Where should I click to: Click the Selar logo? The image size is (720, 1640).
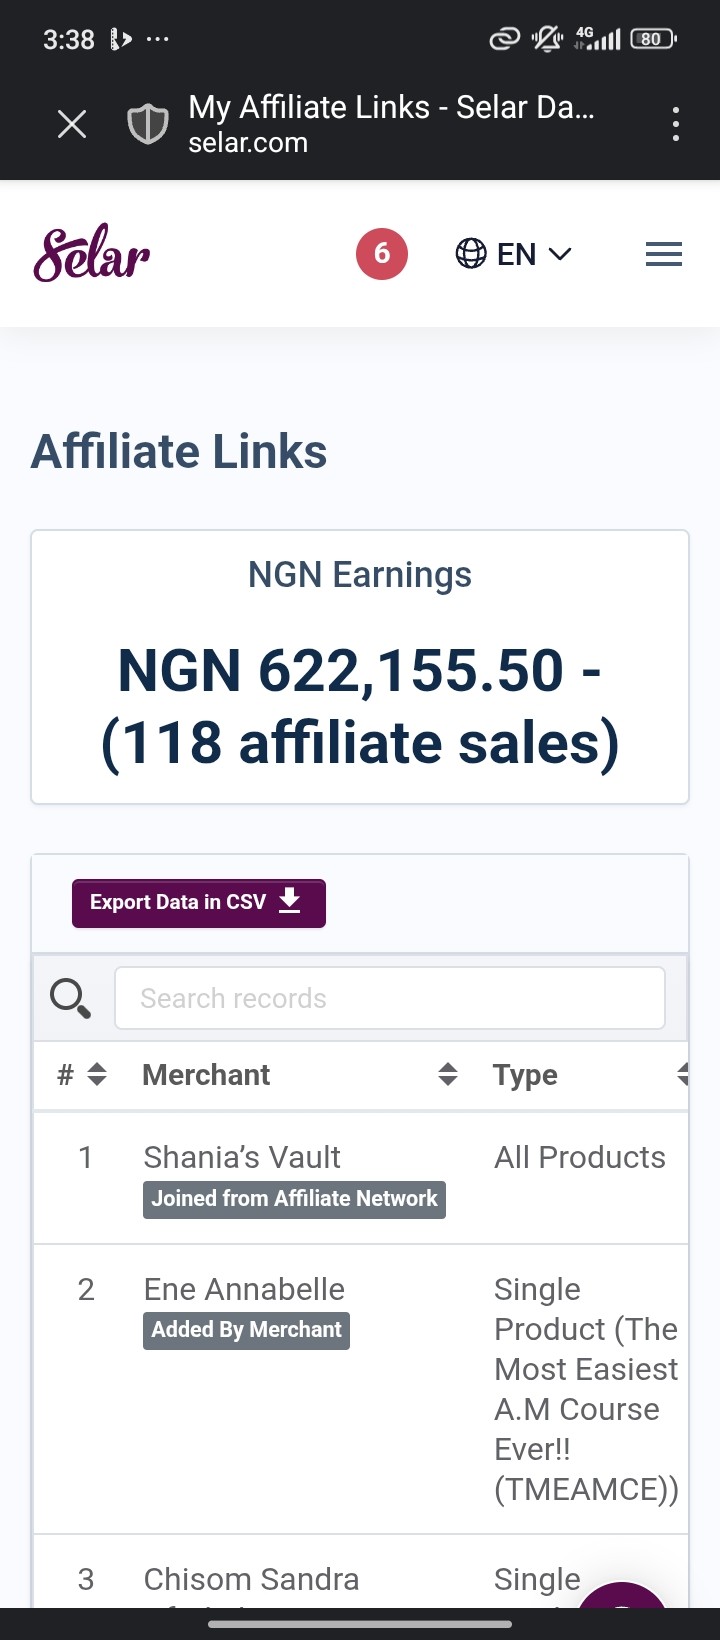(x=92, y=253)
